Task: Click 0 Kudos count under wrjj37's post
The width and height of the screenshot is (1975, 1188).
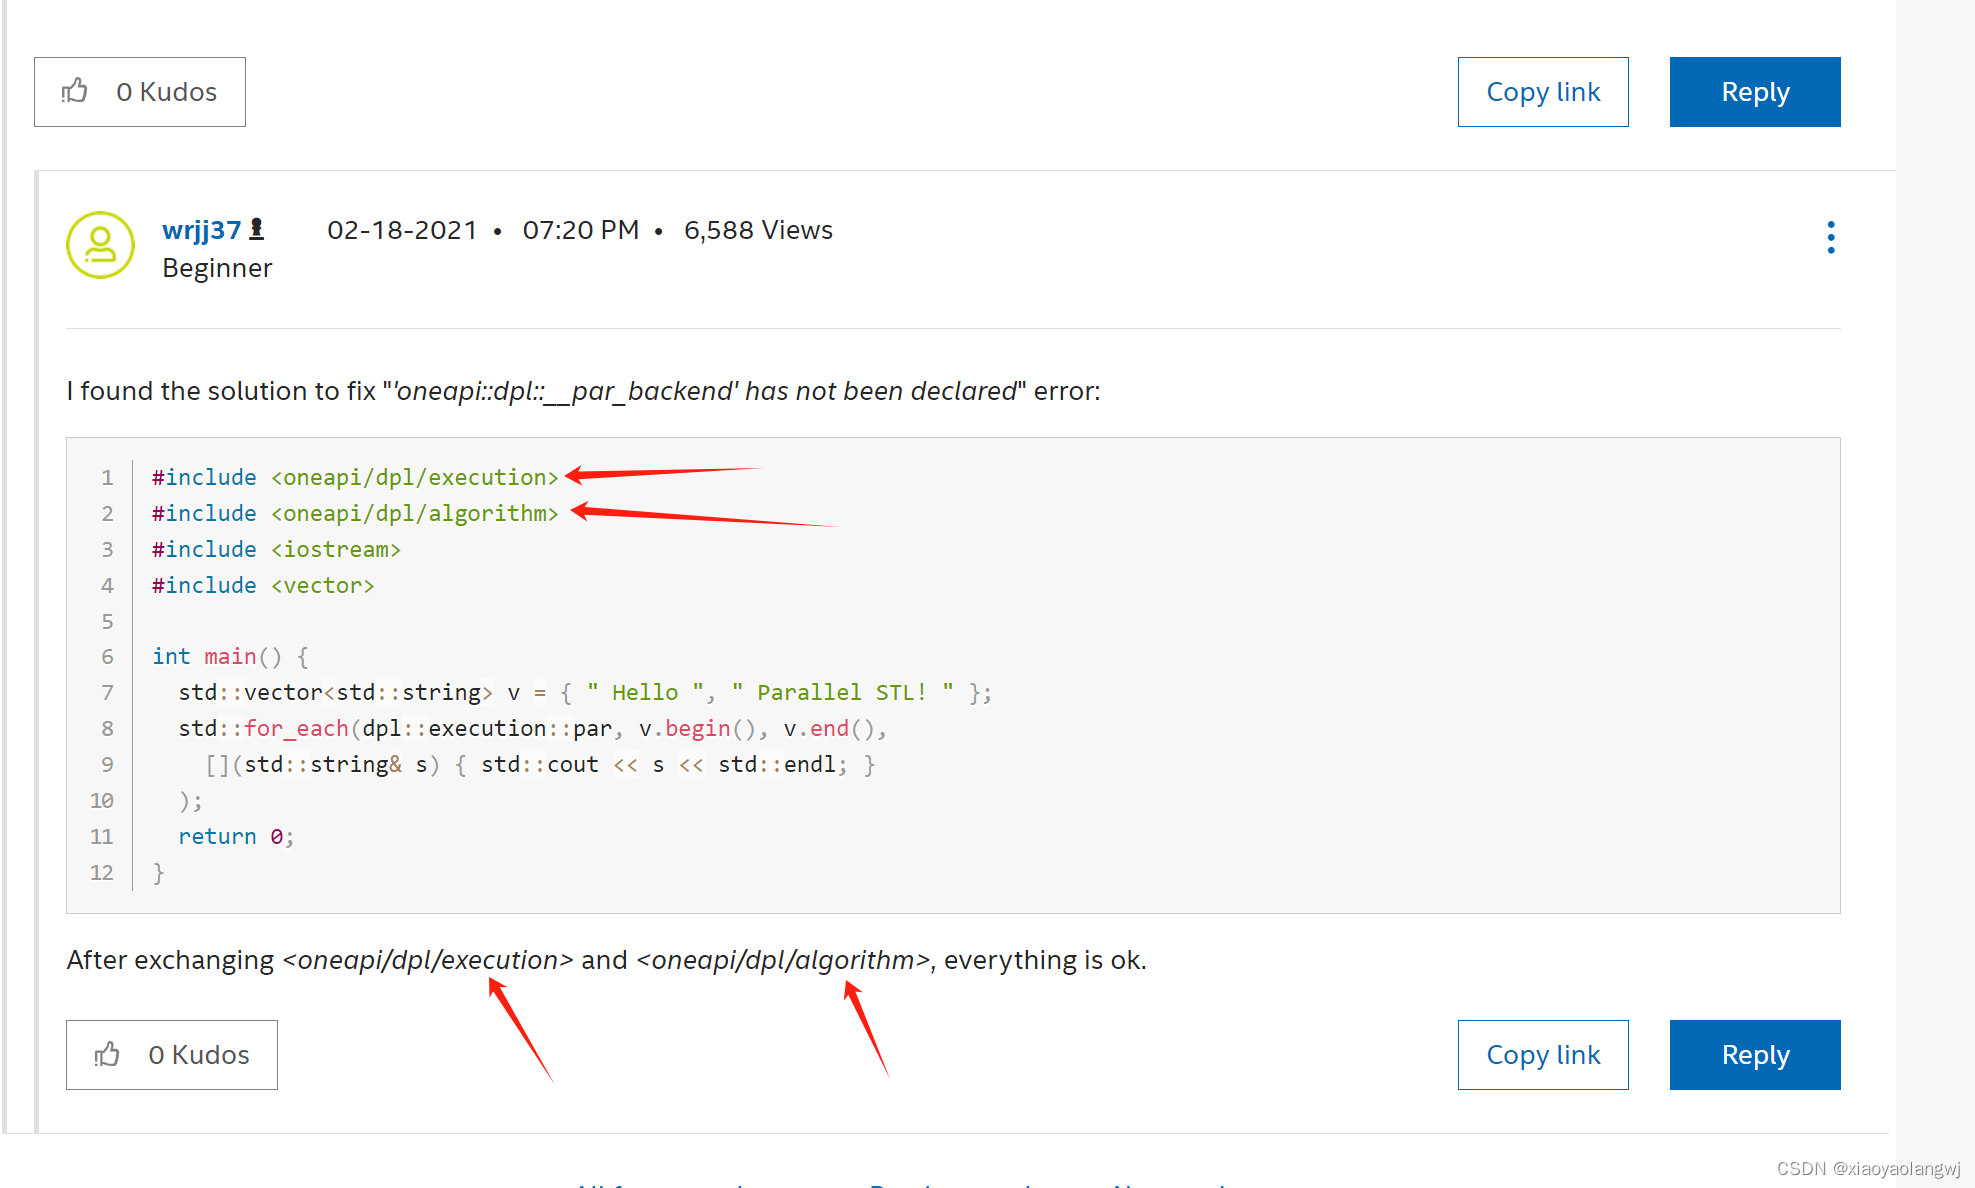Action: click(198, 1055)
